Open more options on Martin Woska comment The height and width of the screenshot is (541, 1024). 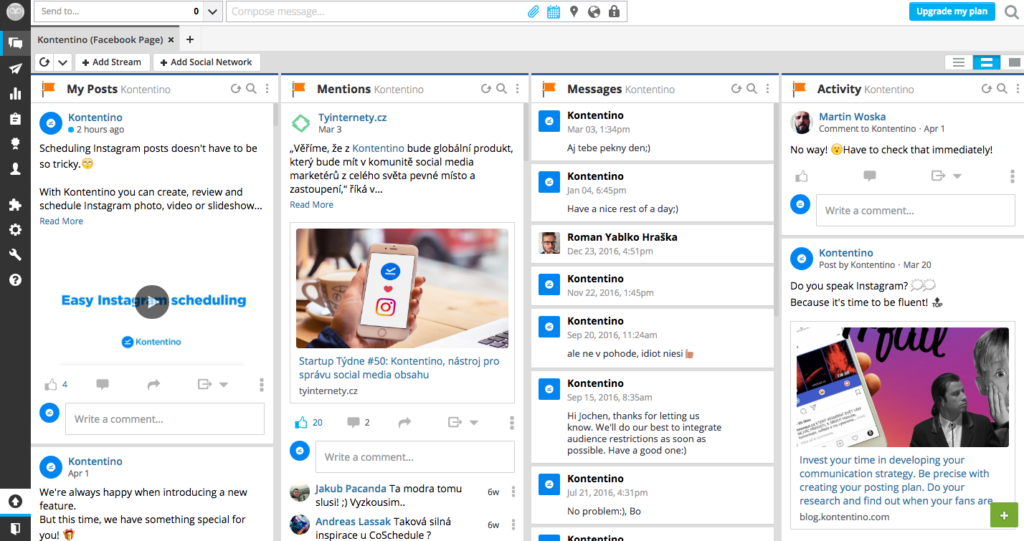coord(1012,176)
